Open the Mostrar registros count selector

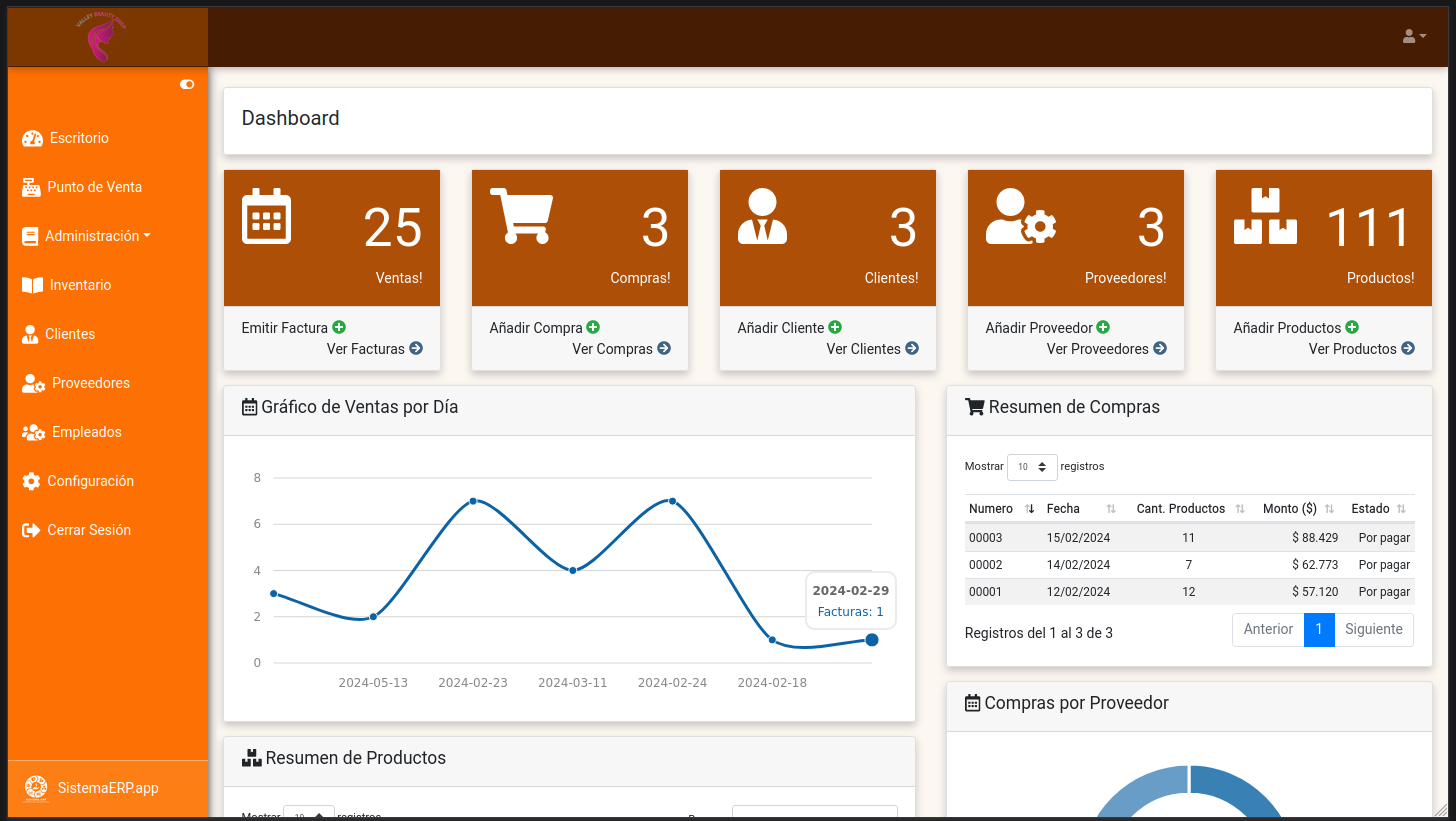coord(1032,467)
